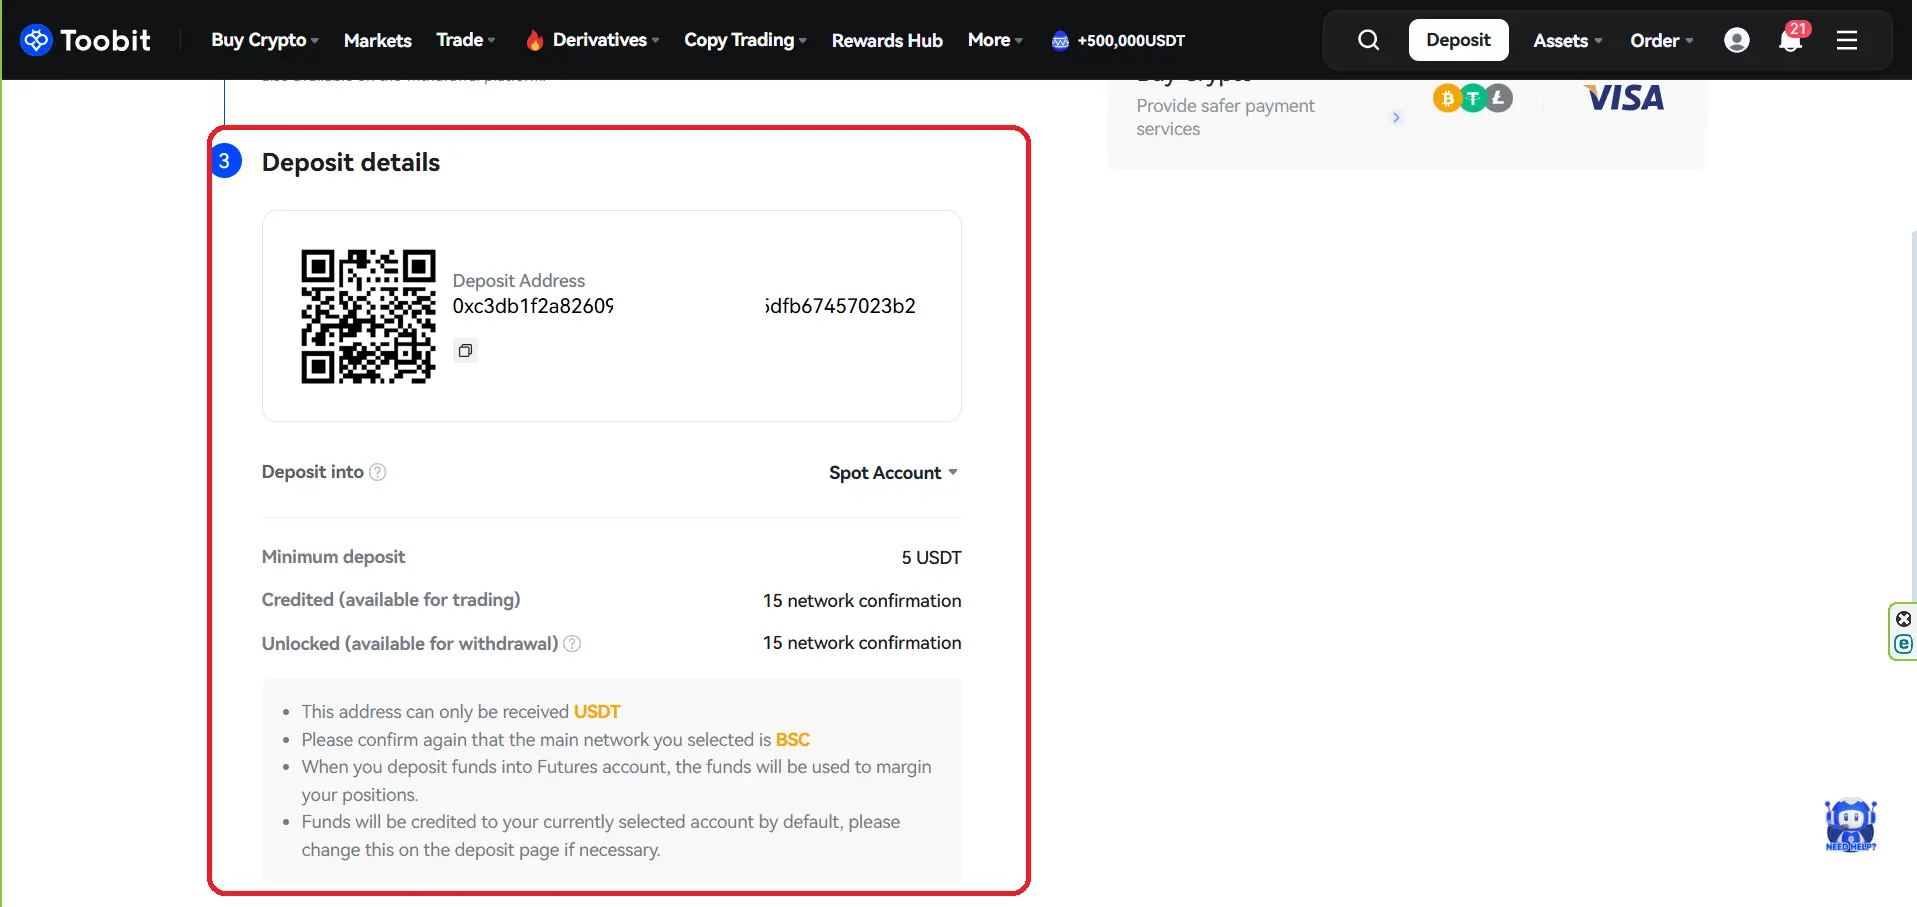Image resolution: width=1917 pixels, height=907 pixels.
Task: Click the Toobit logo icon
Action: (x=36, y=40)
